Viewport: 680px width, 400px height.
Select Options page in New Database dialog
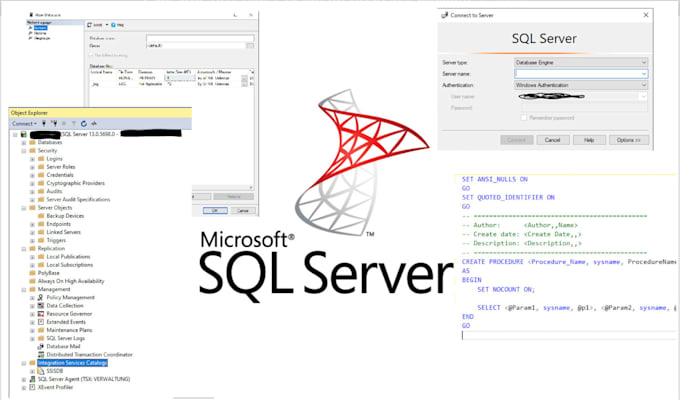(40, 33)
